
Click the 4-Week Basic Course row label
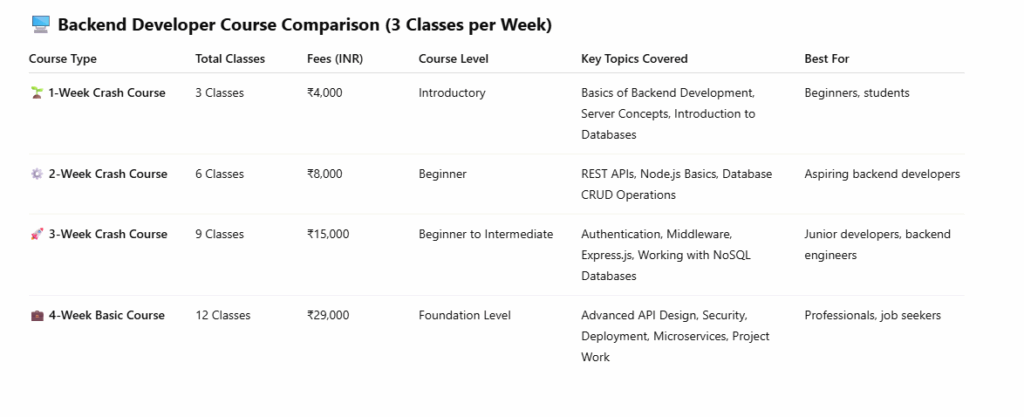(105, 316)
